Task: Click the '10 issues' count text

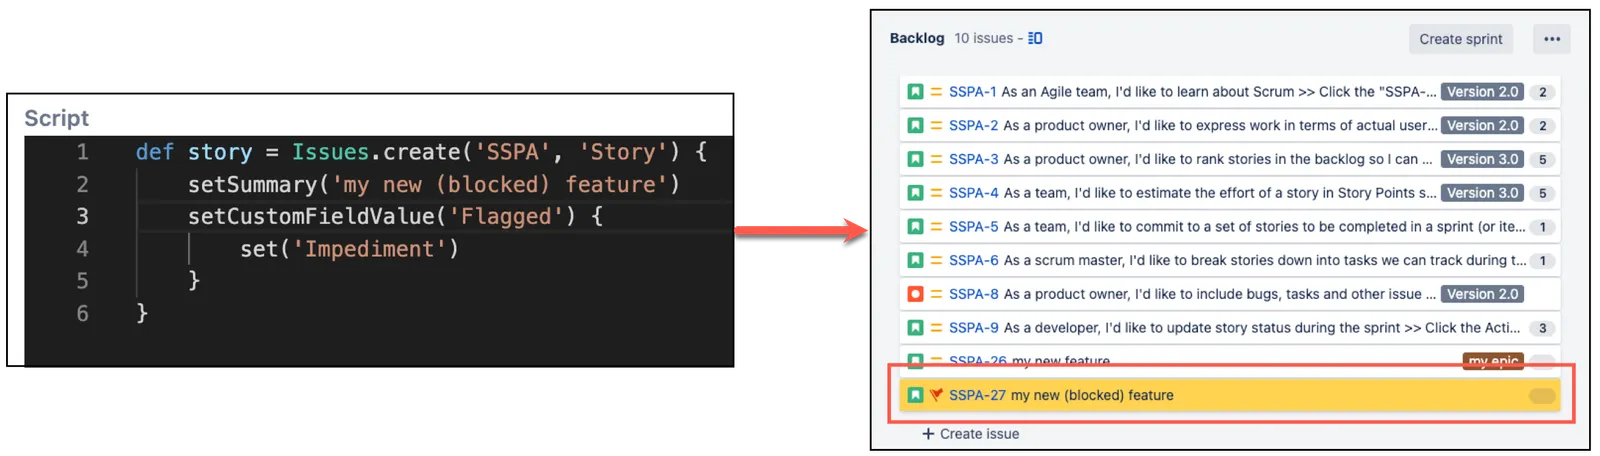Action: 983,38
